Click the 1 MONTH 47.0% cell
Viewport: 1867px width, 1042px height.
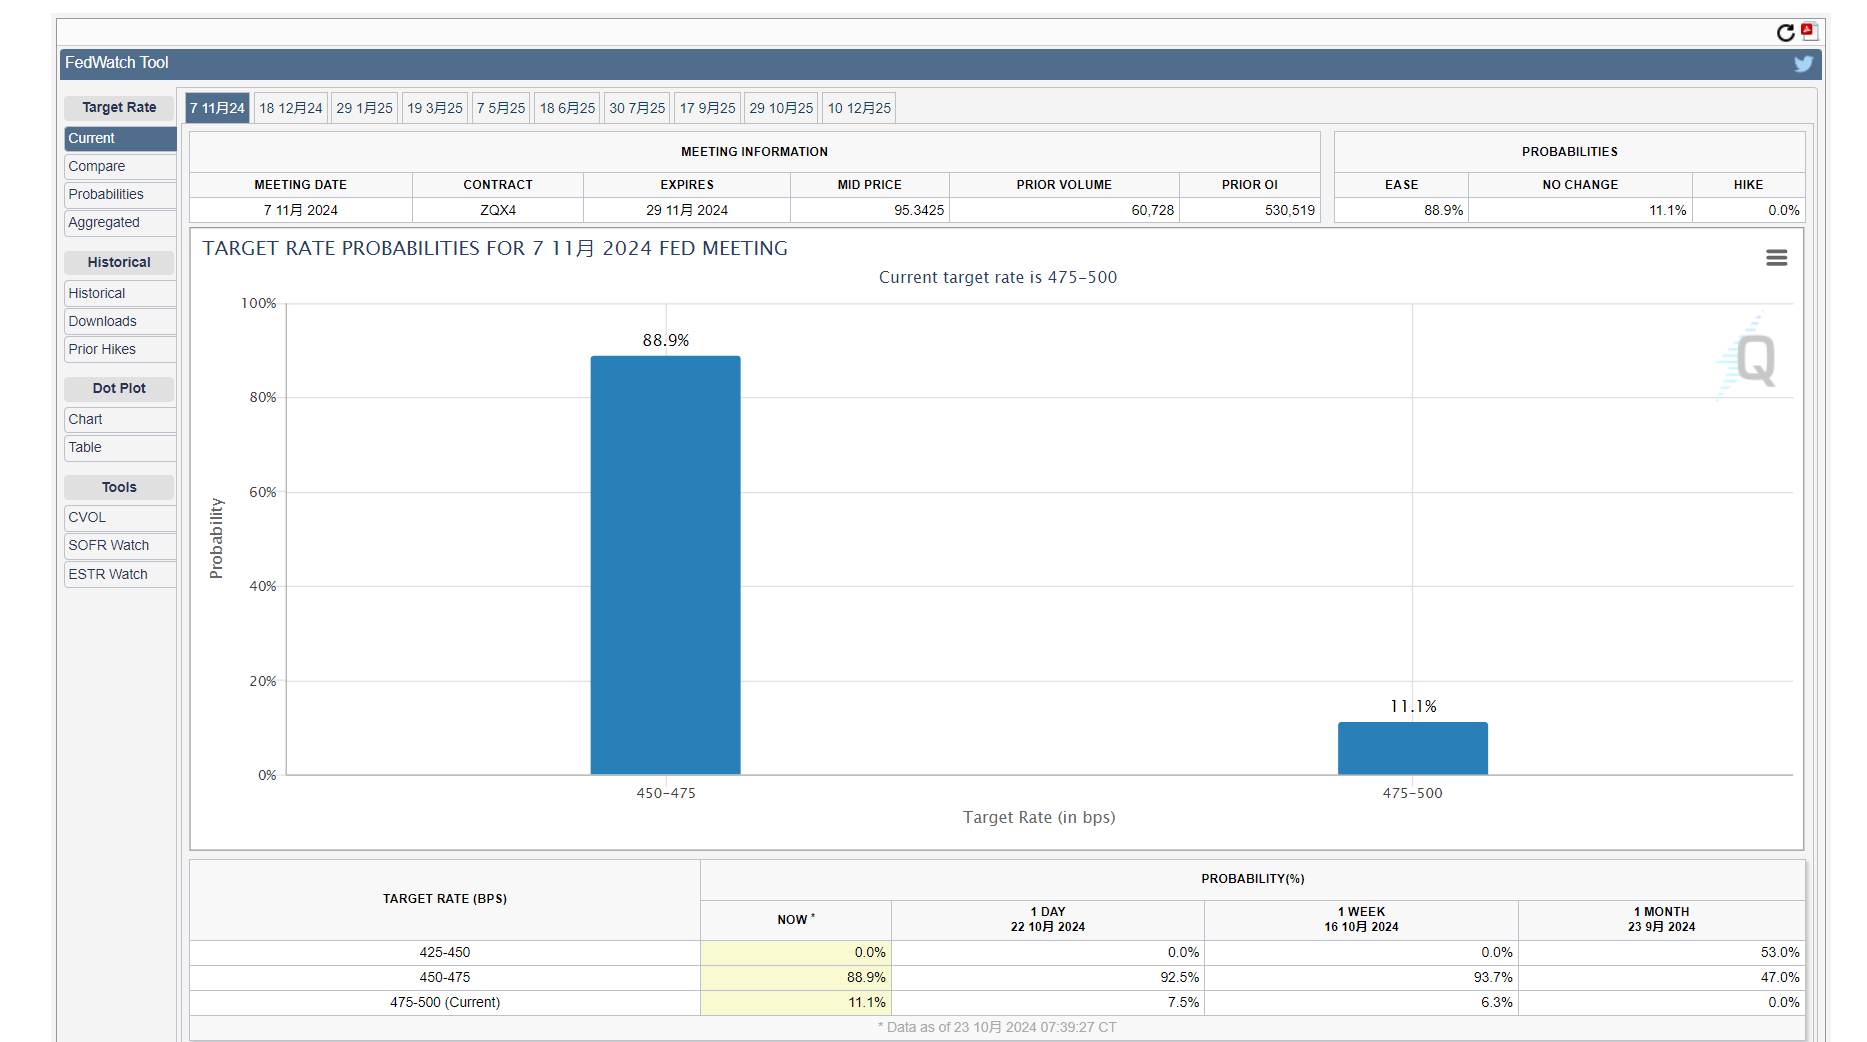1662,978
